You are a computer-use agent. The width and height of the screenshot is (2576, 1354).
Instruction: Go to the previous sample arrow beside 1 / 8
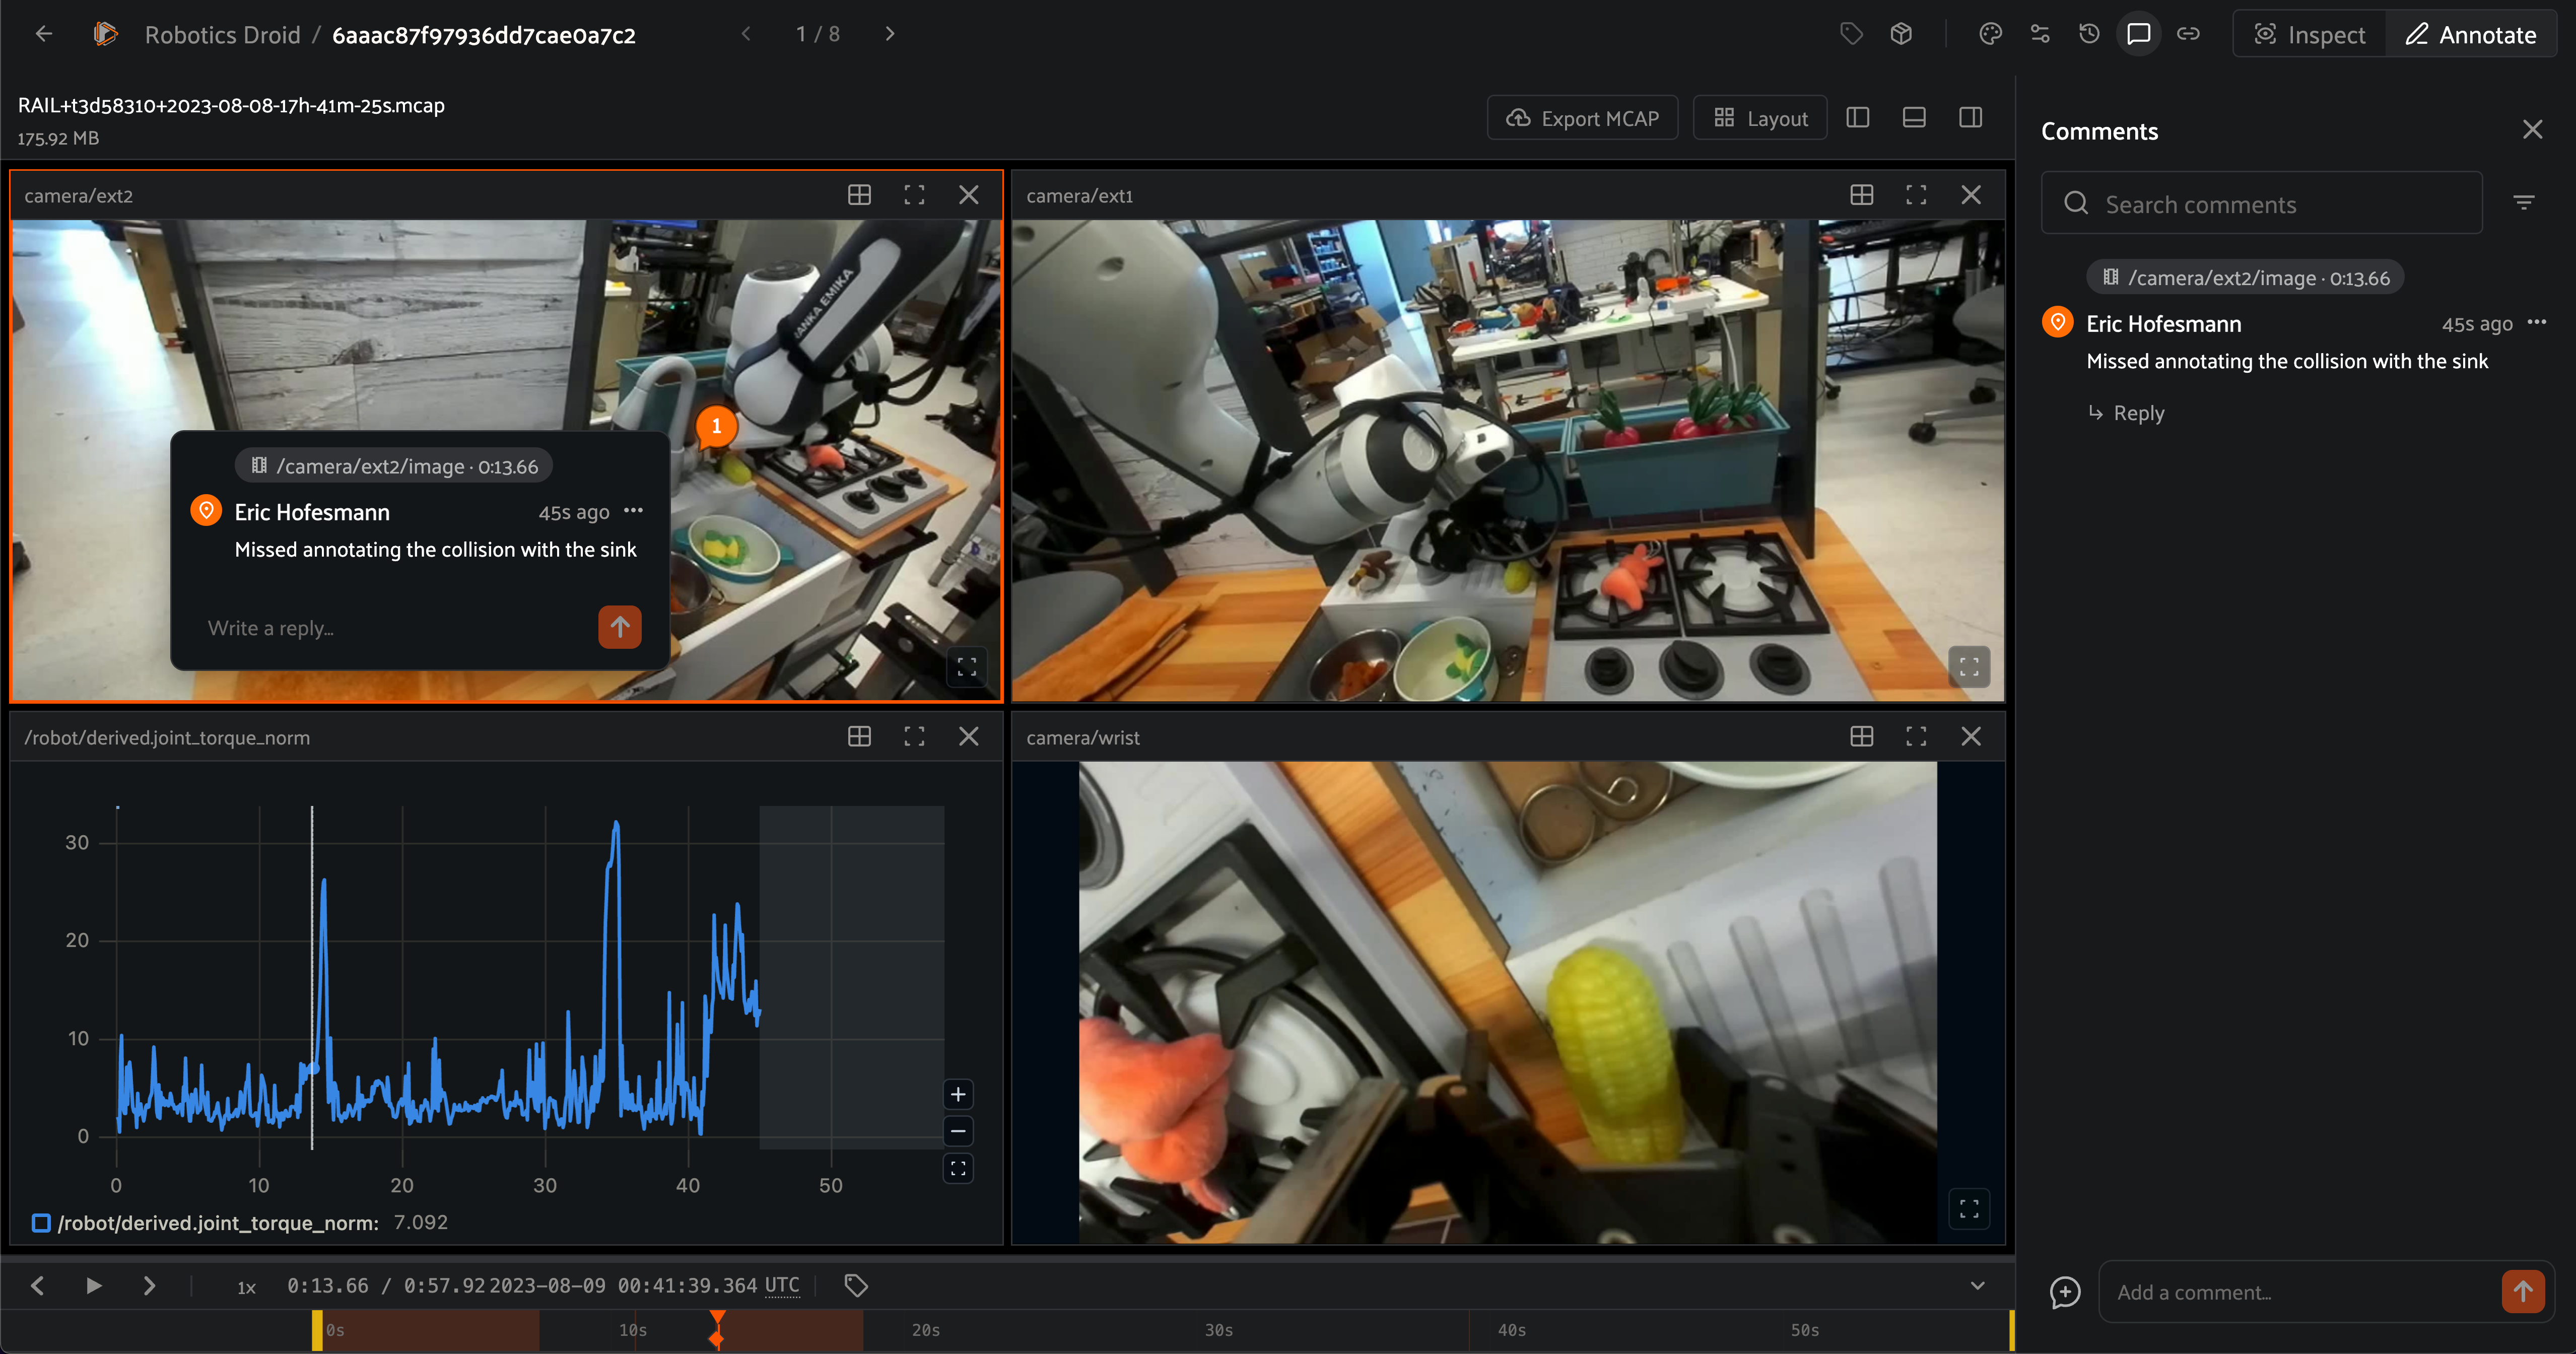click(746, 34)
